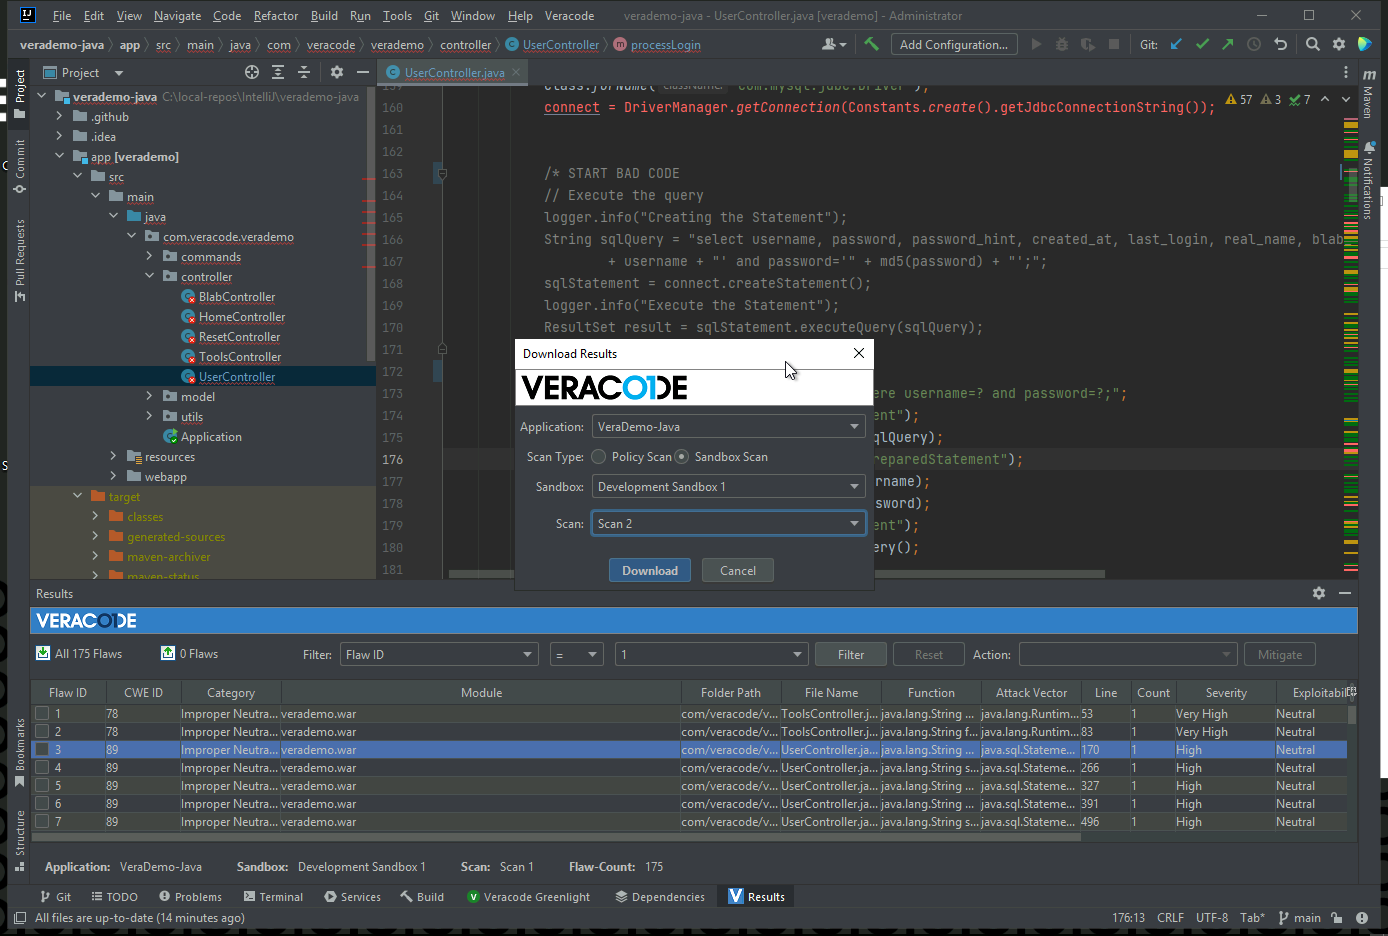Open the Refactor menu
Viewport: 1388px width, 936px height.
coord(276,16)
